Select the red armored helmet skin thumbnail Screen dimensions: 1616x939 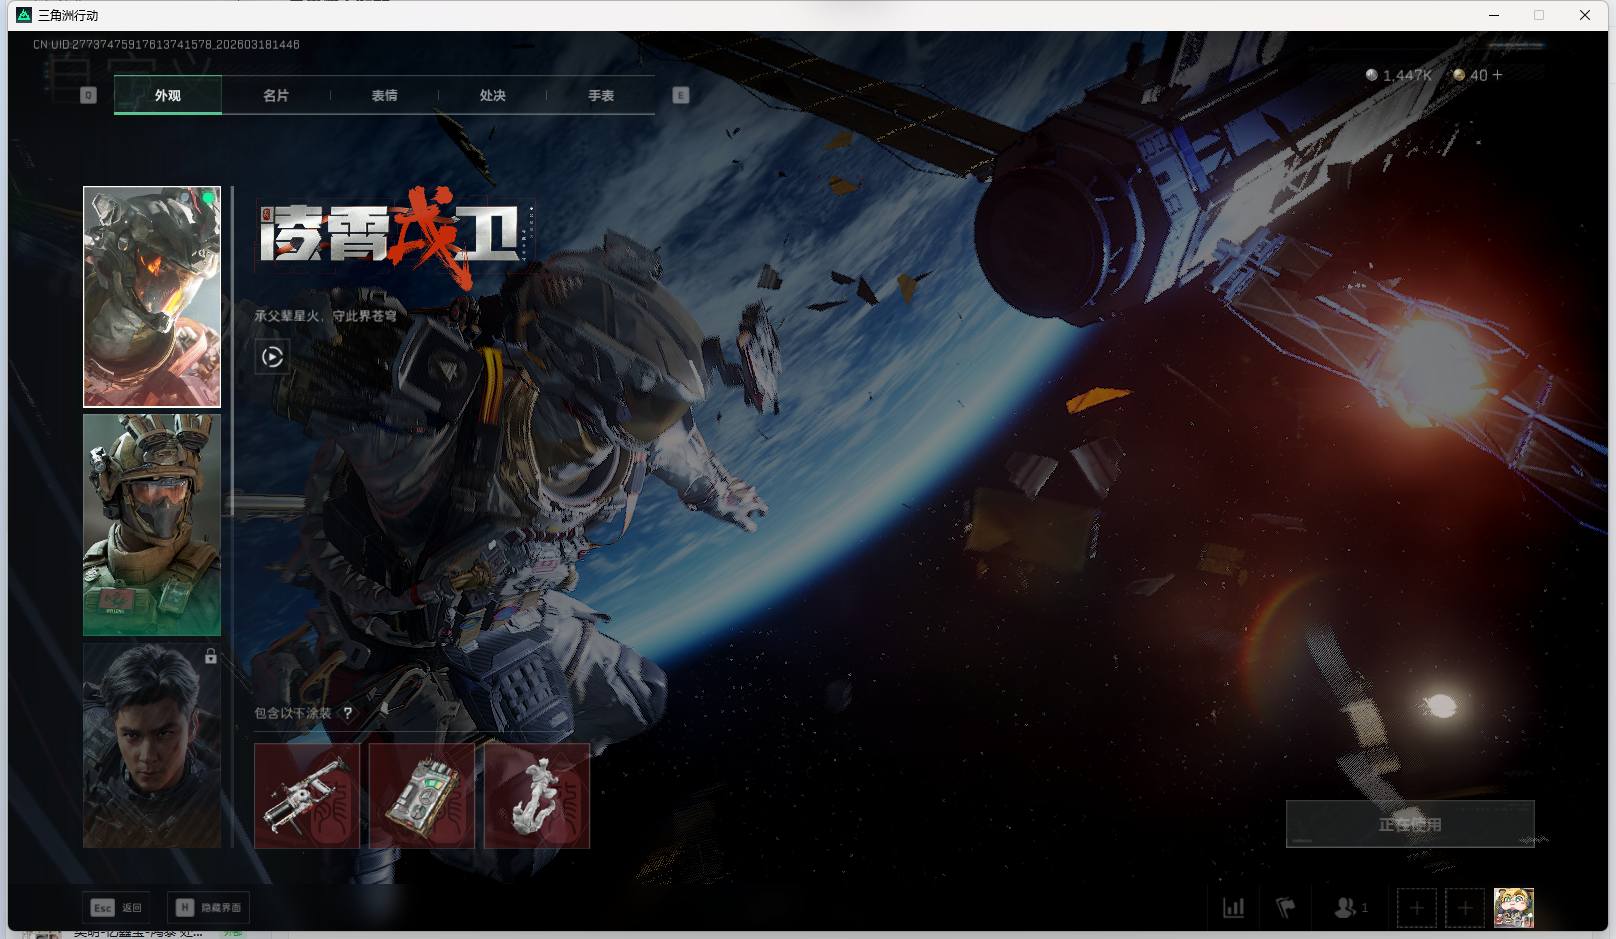coord(152,297)
